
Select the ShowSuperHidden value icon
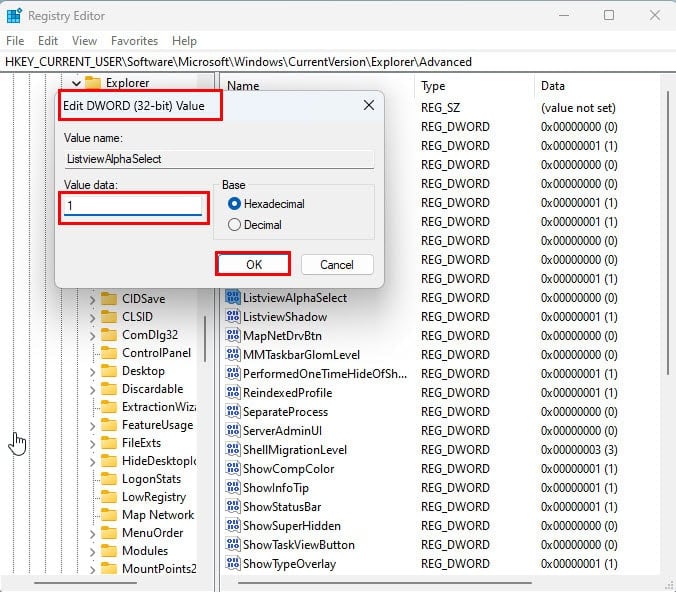[233, 525]
